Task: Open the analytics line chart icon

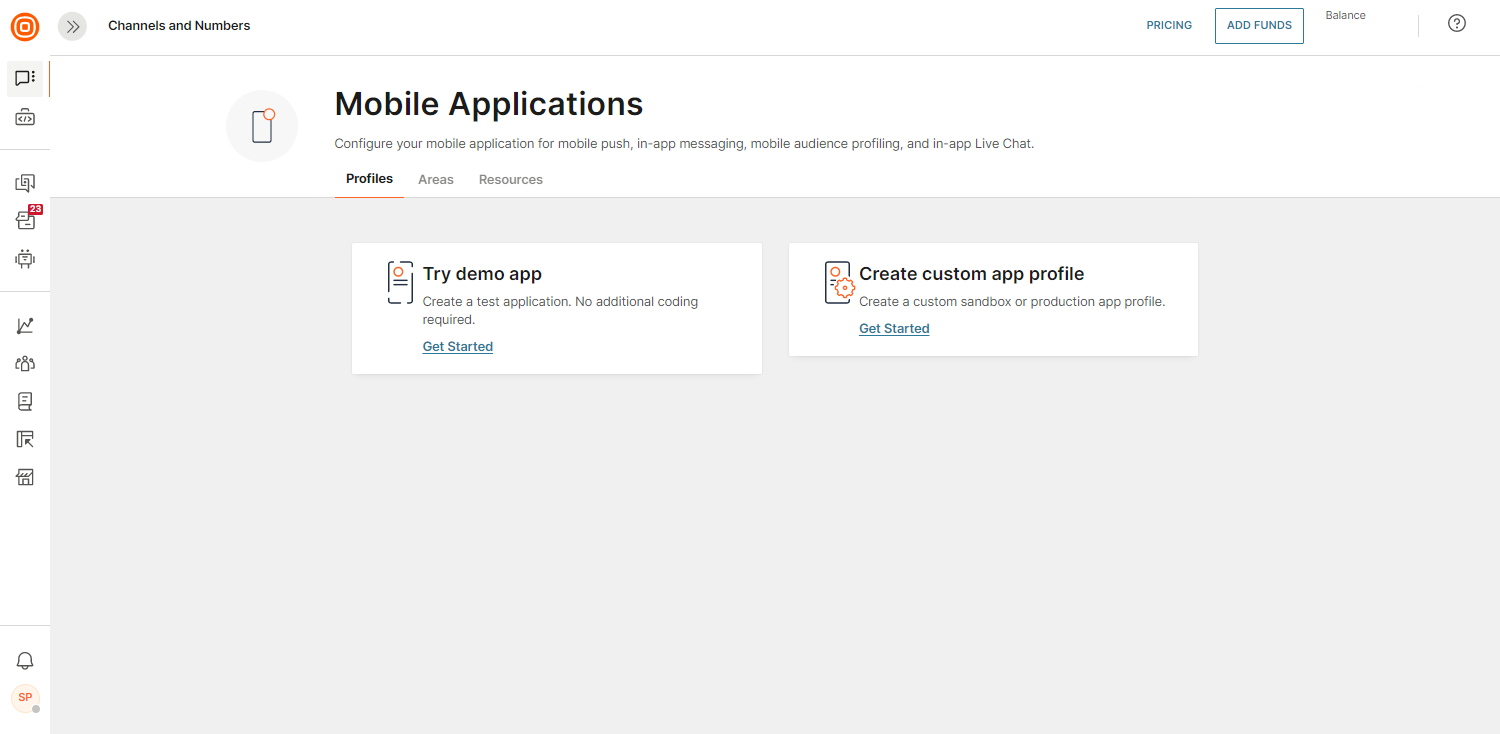Action: point(25,326)
